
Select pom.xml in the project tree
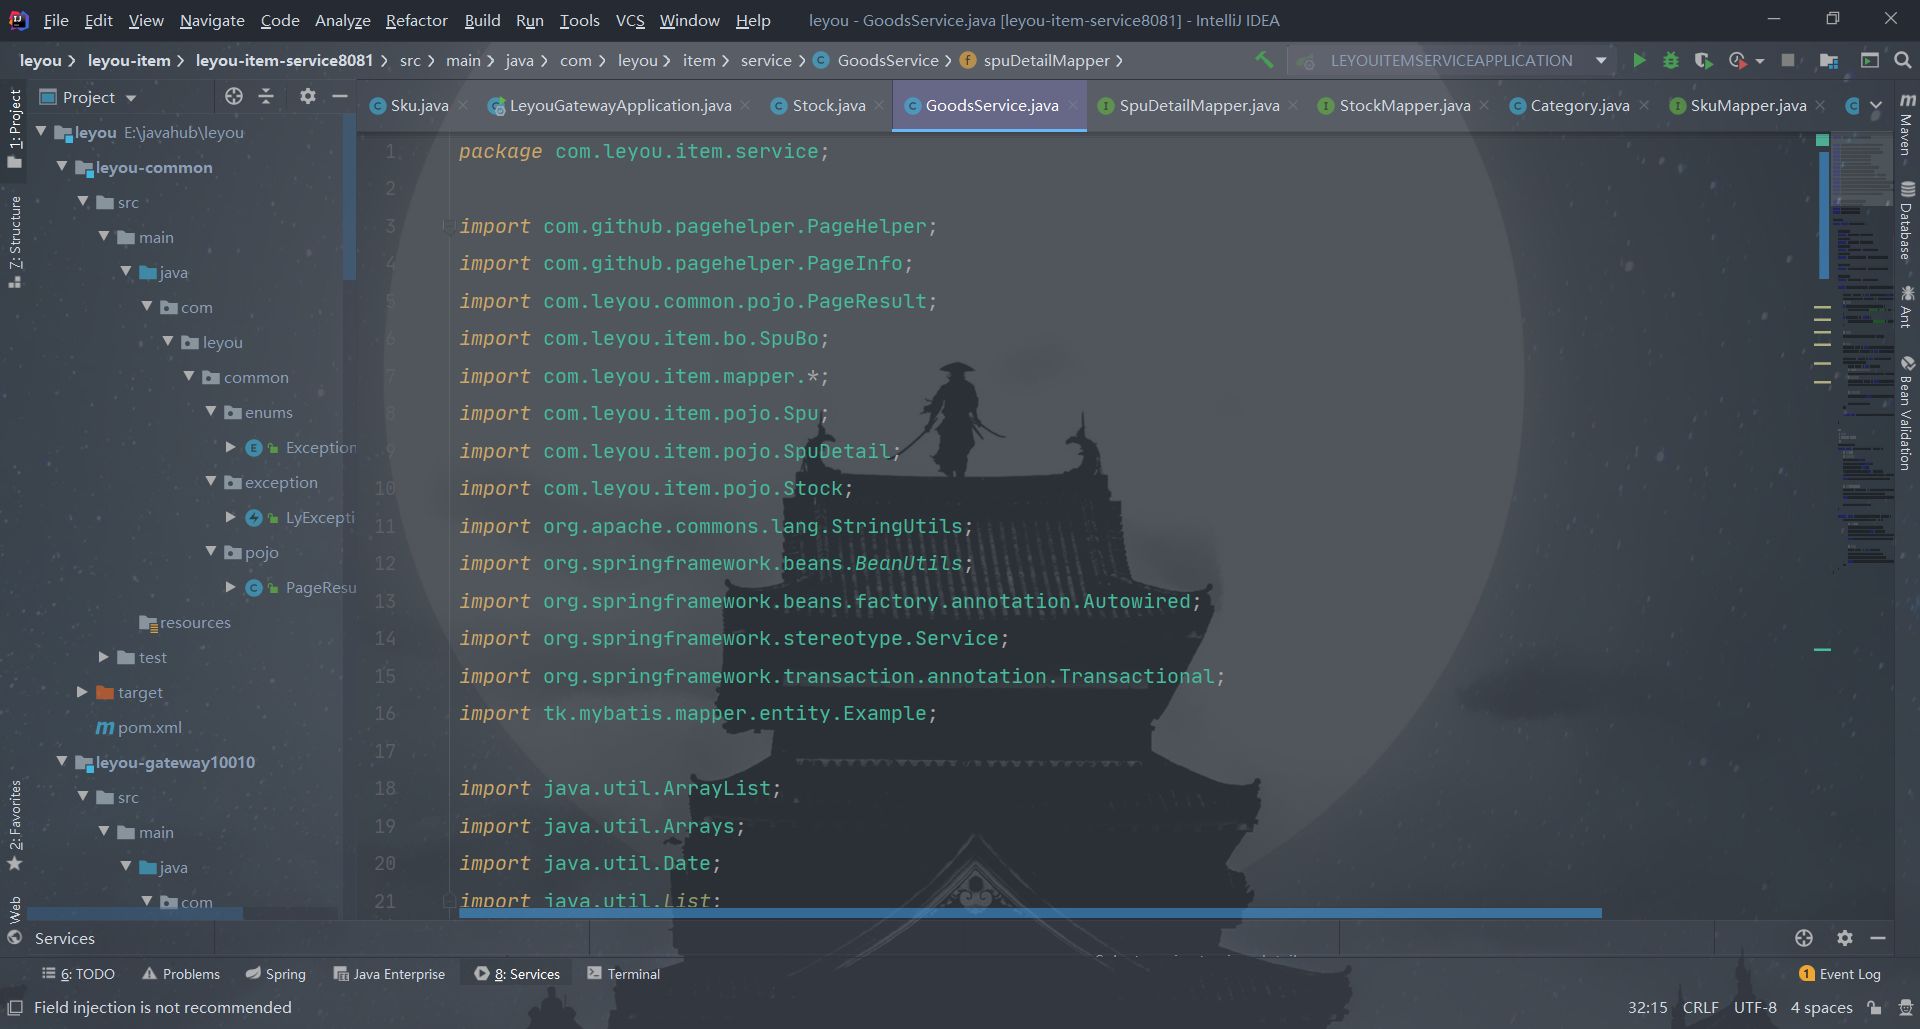point(139,727)
